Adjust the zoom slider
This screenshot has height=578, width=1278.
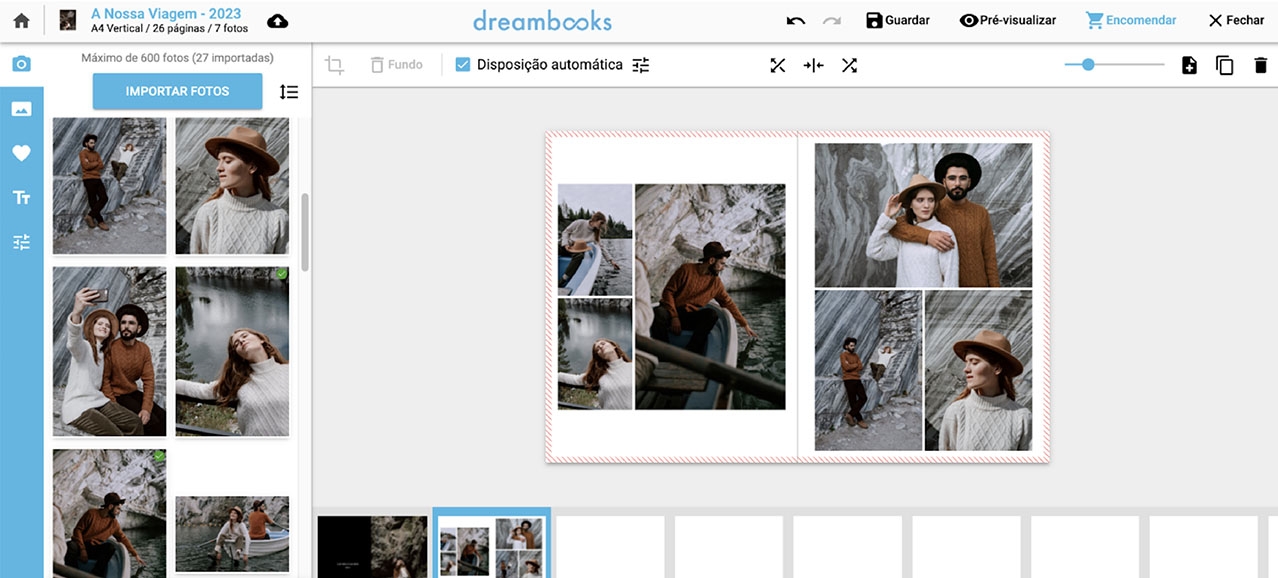(1088, 64)
